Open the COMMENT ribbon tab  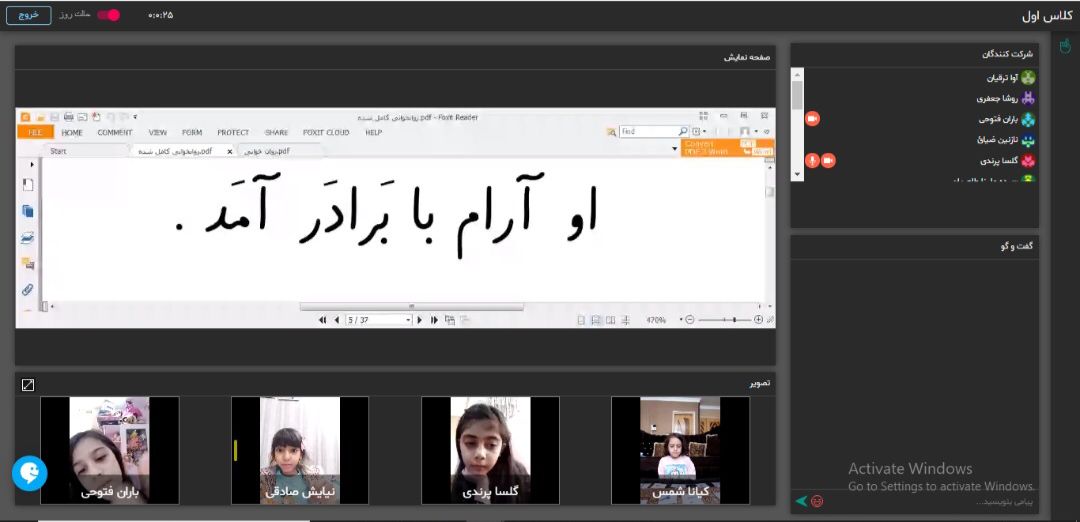point(114,132)
